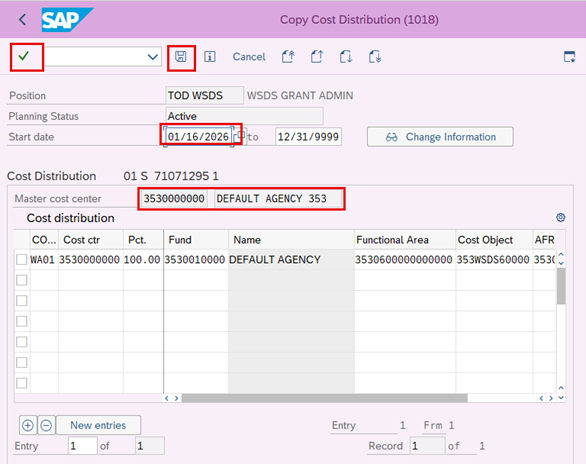
Task: Jump to first page icon
Action: tap(288, 57)
